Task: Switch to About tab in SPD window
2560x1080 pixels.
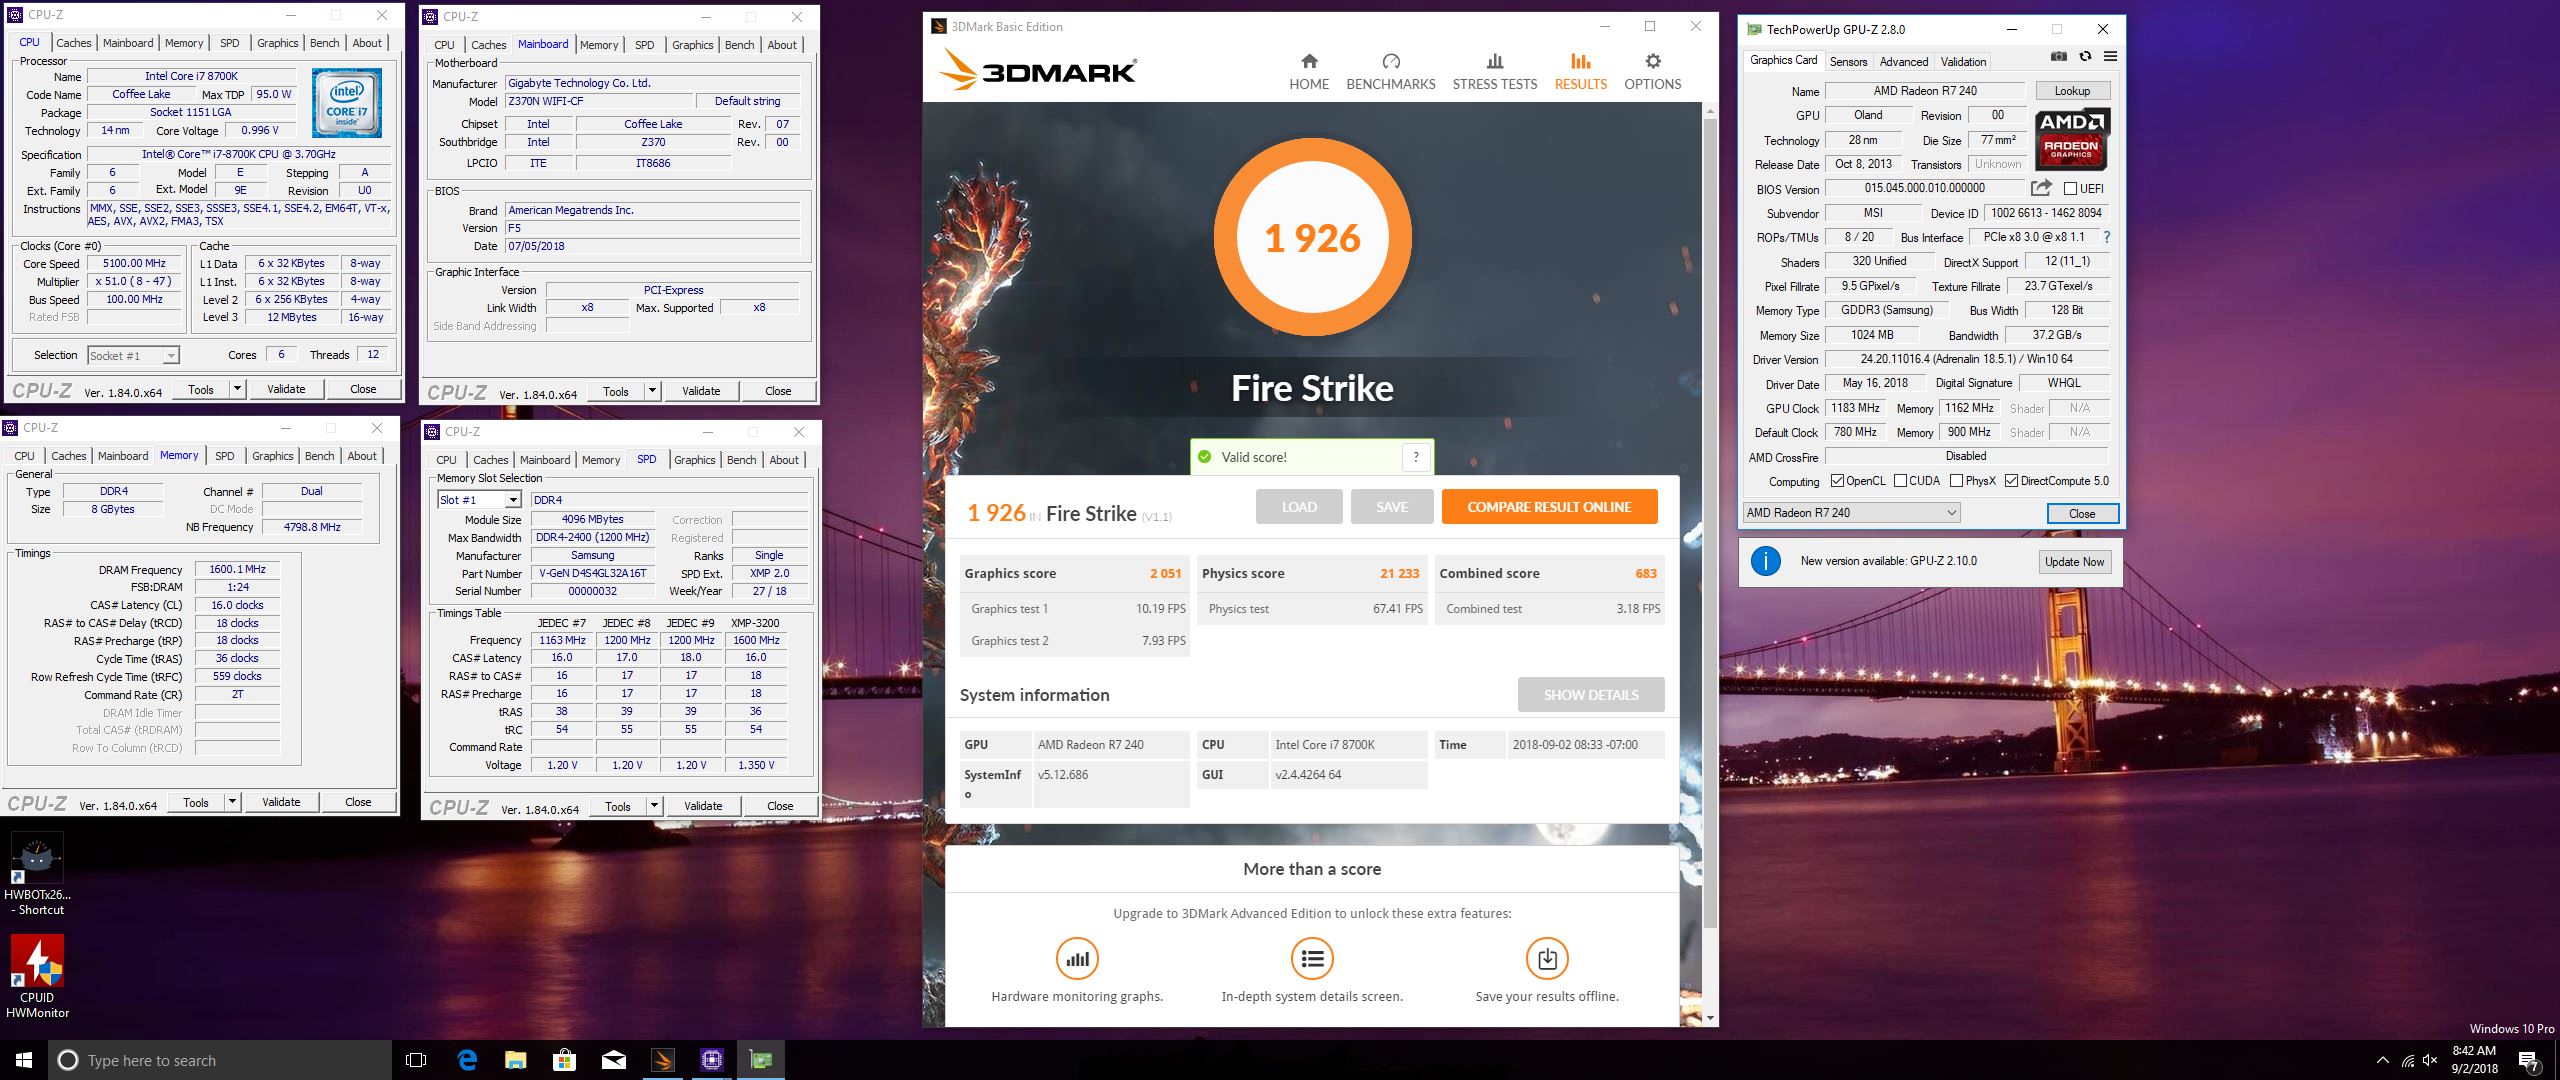Action: (x=784, y=460)
